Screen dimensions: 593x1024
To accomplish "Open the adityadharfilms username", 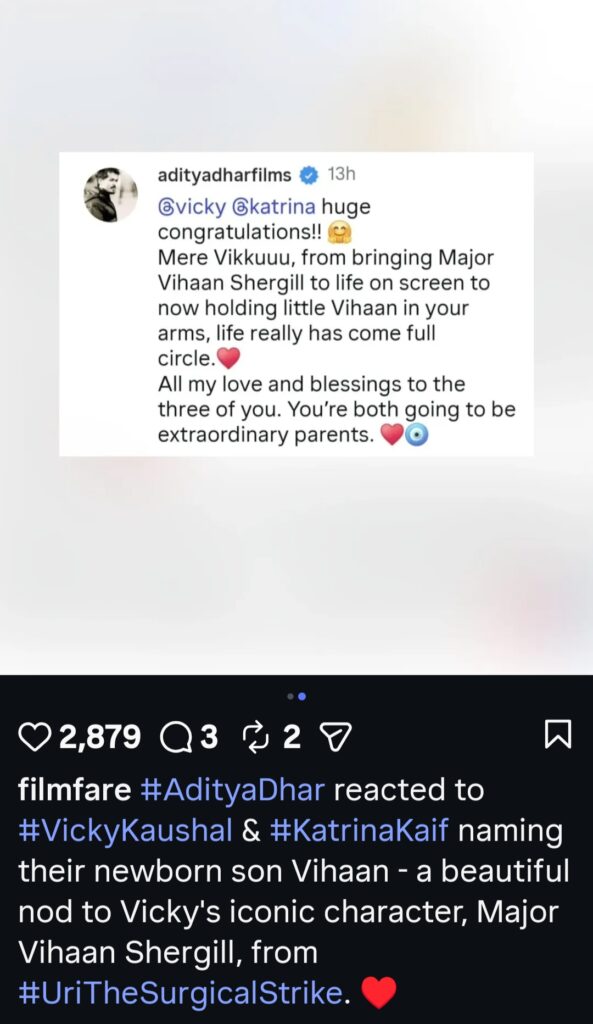I will click(x=225, y=174).
